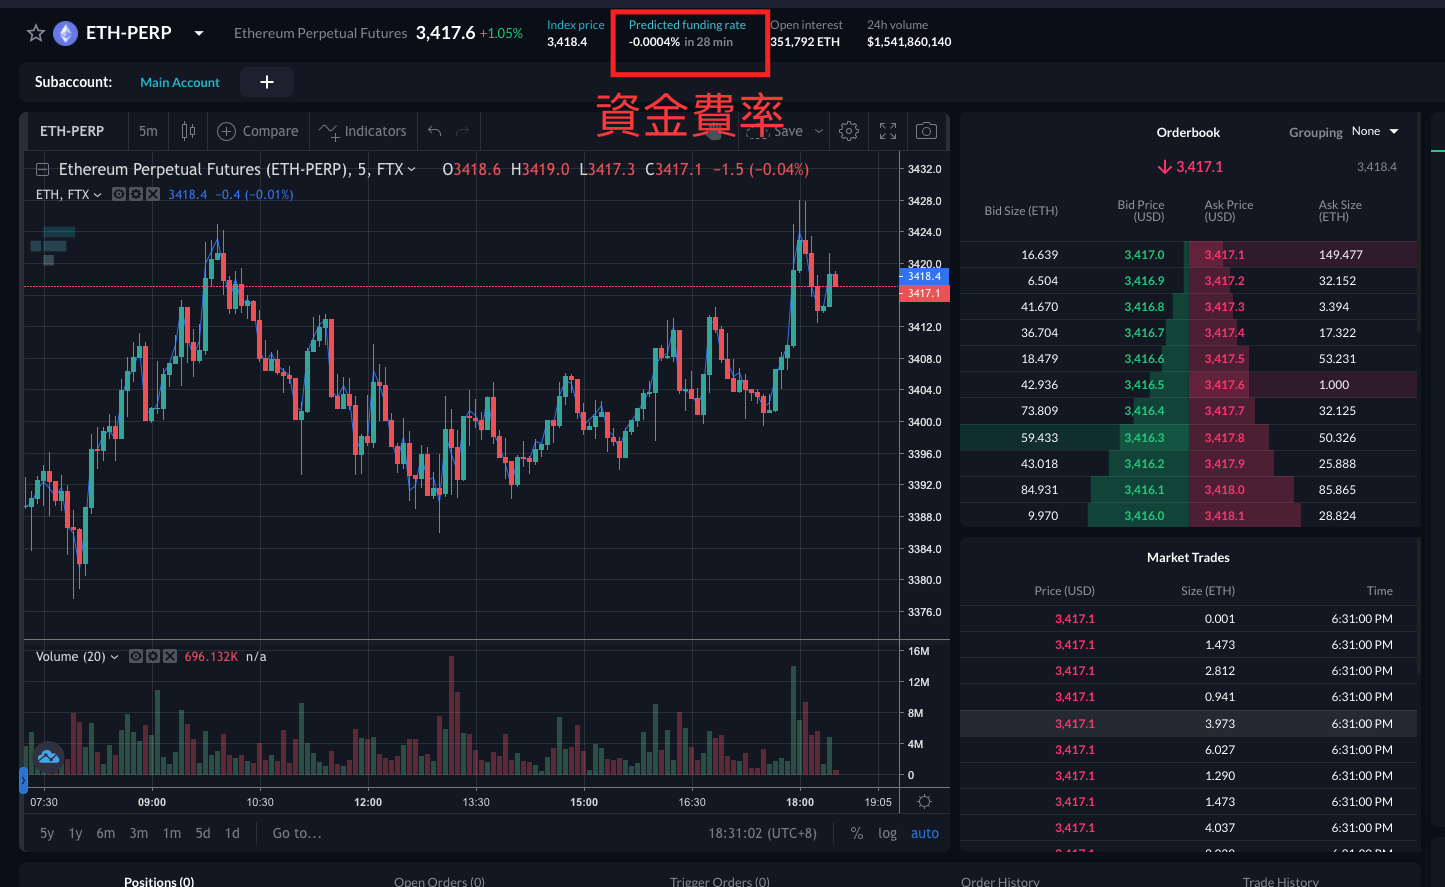
Task: Set chart range to 1m
Action: 172,833
